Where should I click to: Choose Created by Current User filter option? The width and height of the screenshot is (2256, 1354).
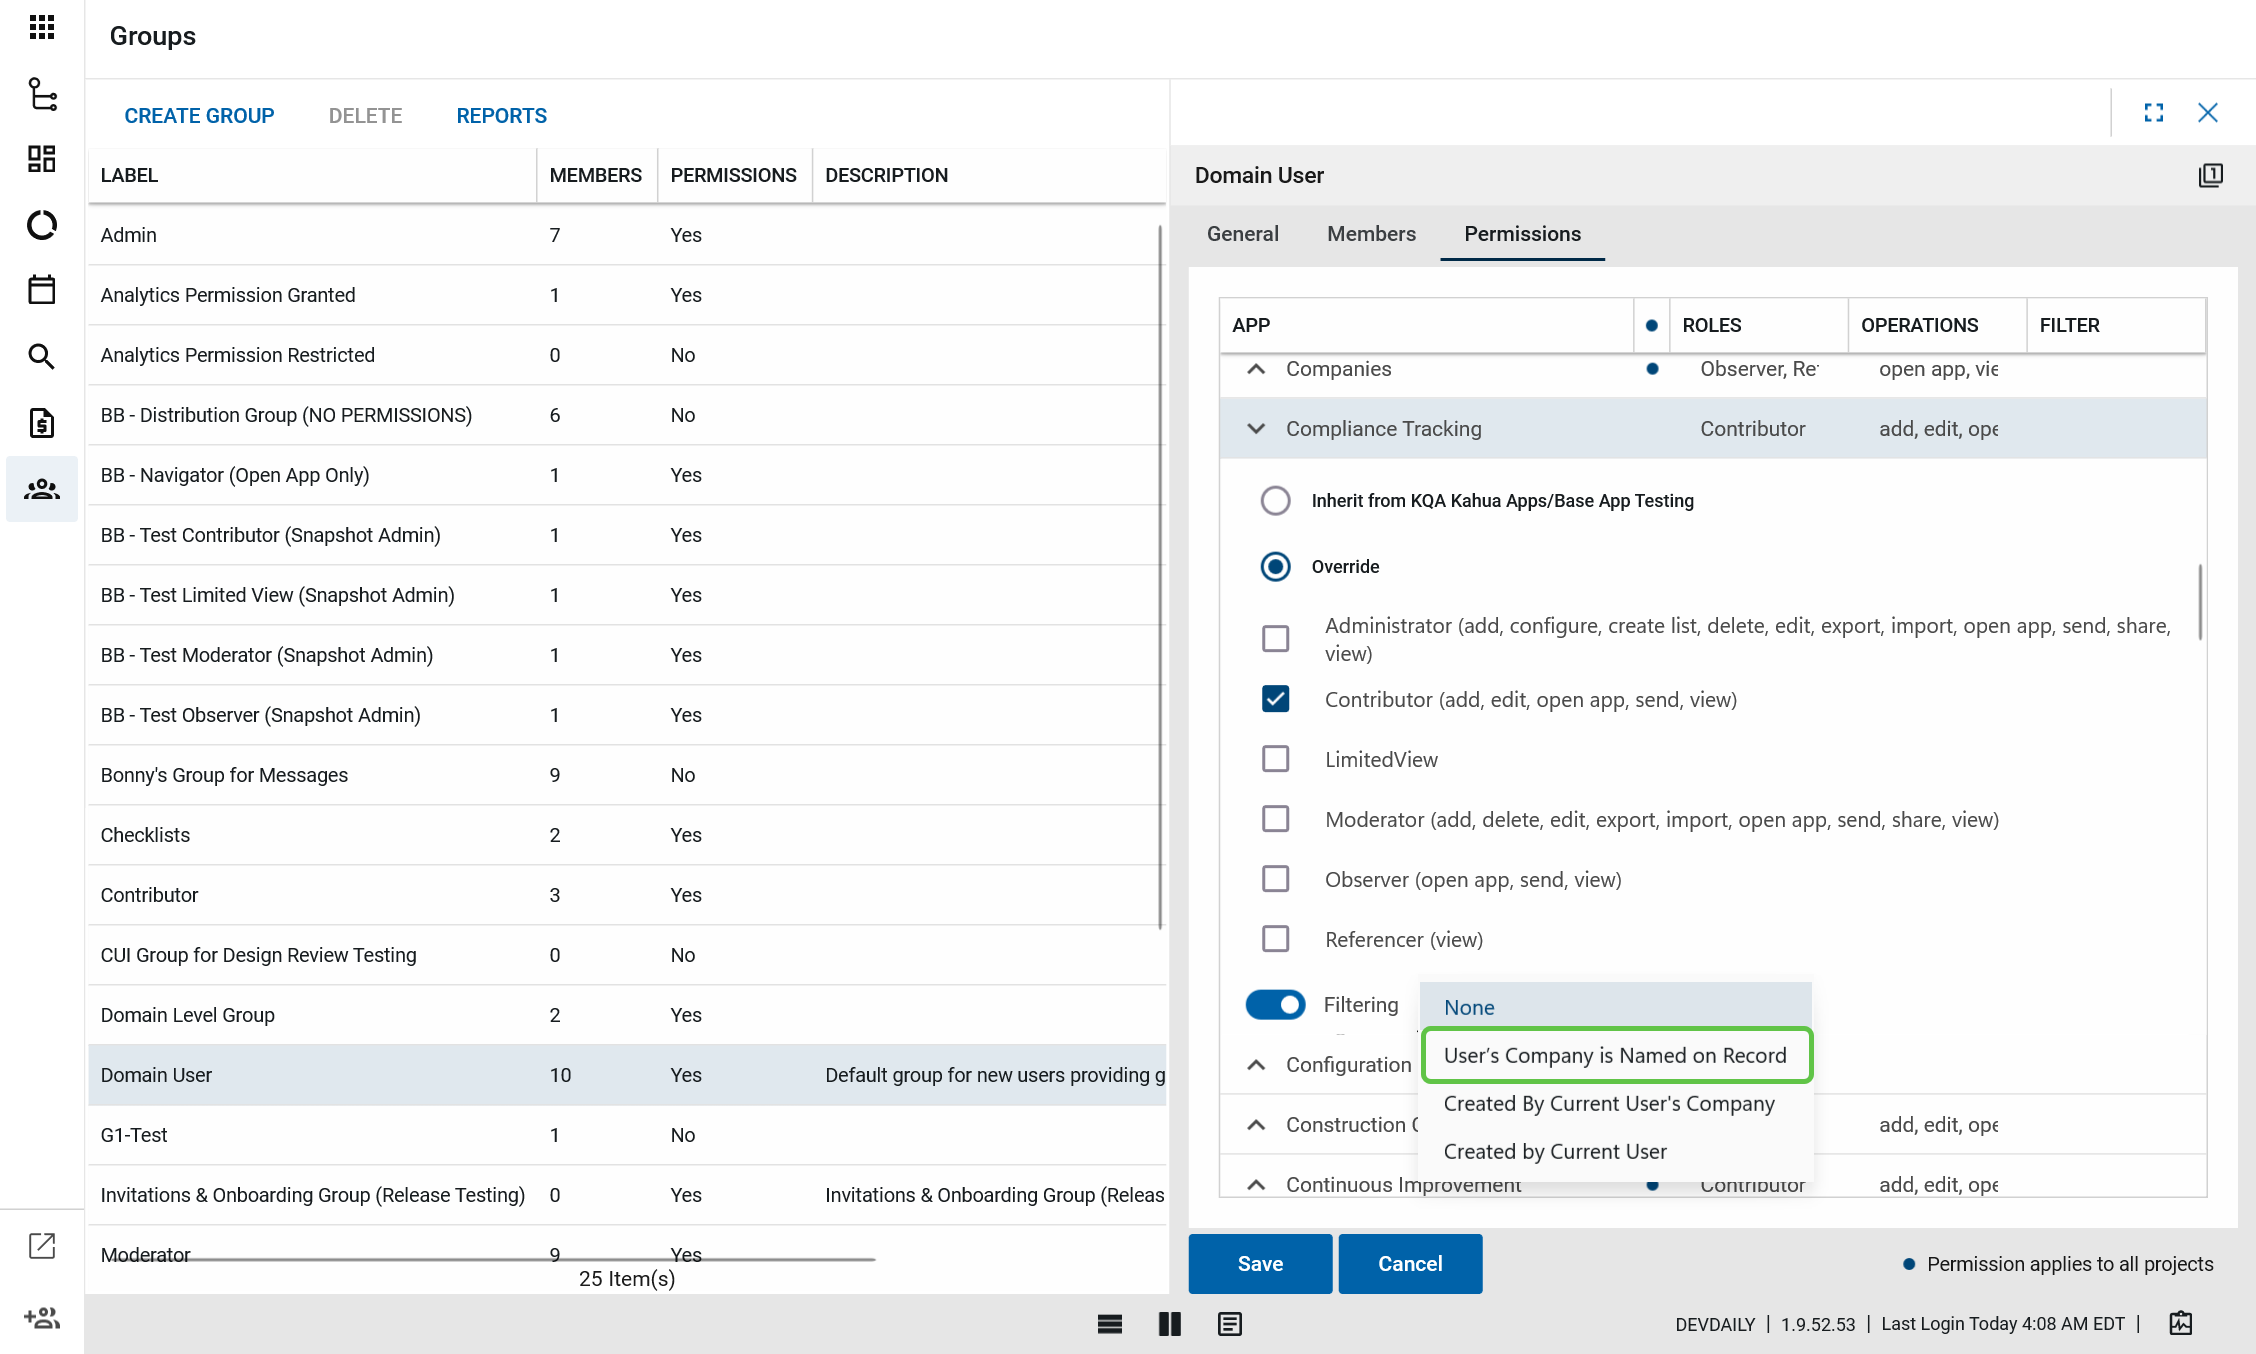[x=1554, y=1151]
